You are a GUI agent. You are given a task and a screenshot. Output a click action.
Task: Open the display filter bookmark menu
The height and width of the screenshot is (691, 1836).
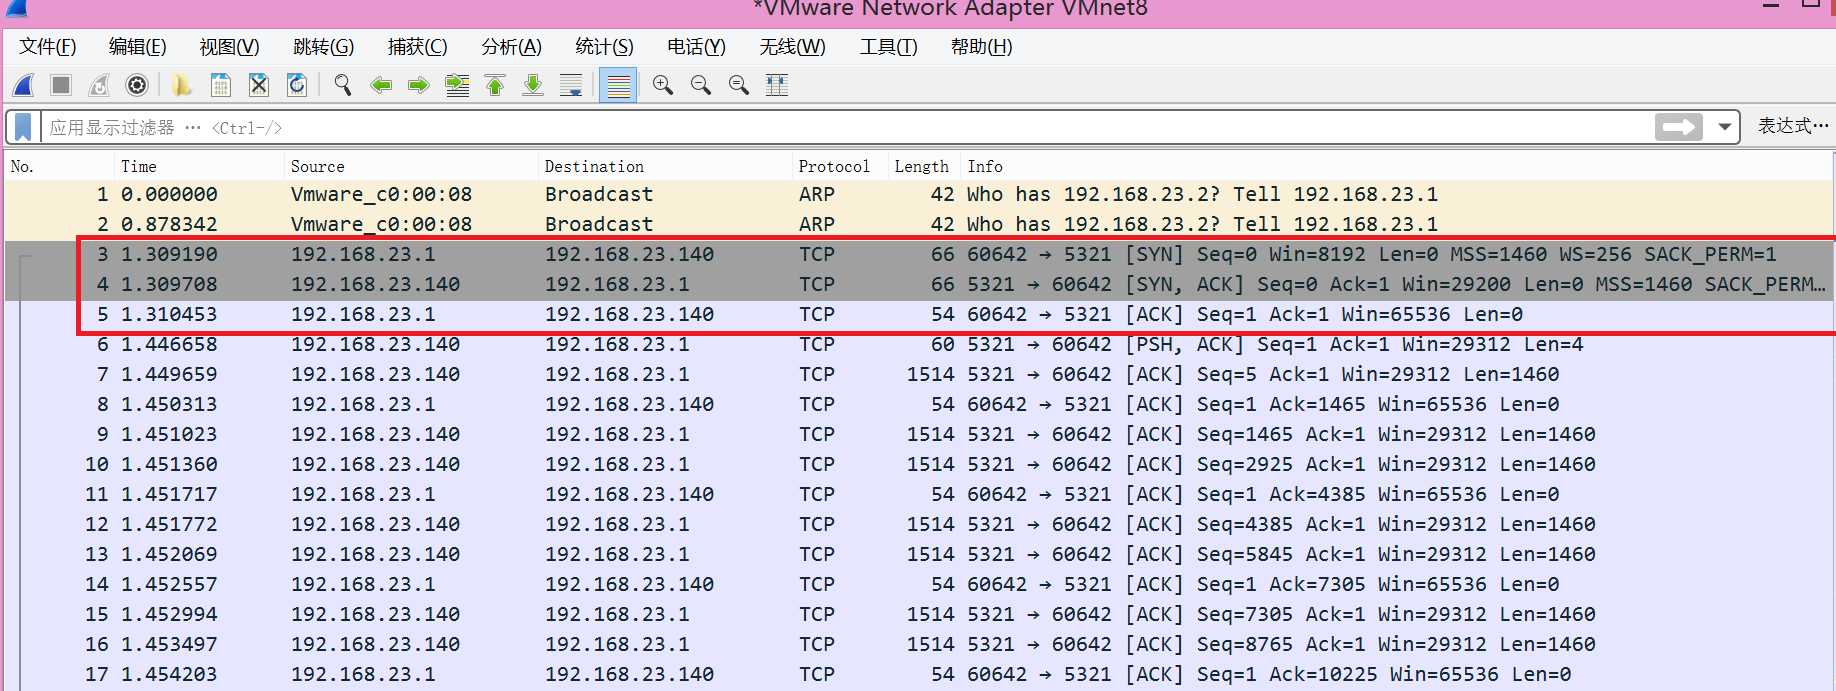point(23,127)
